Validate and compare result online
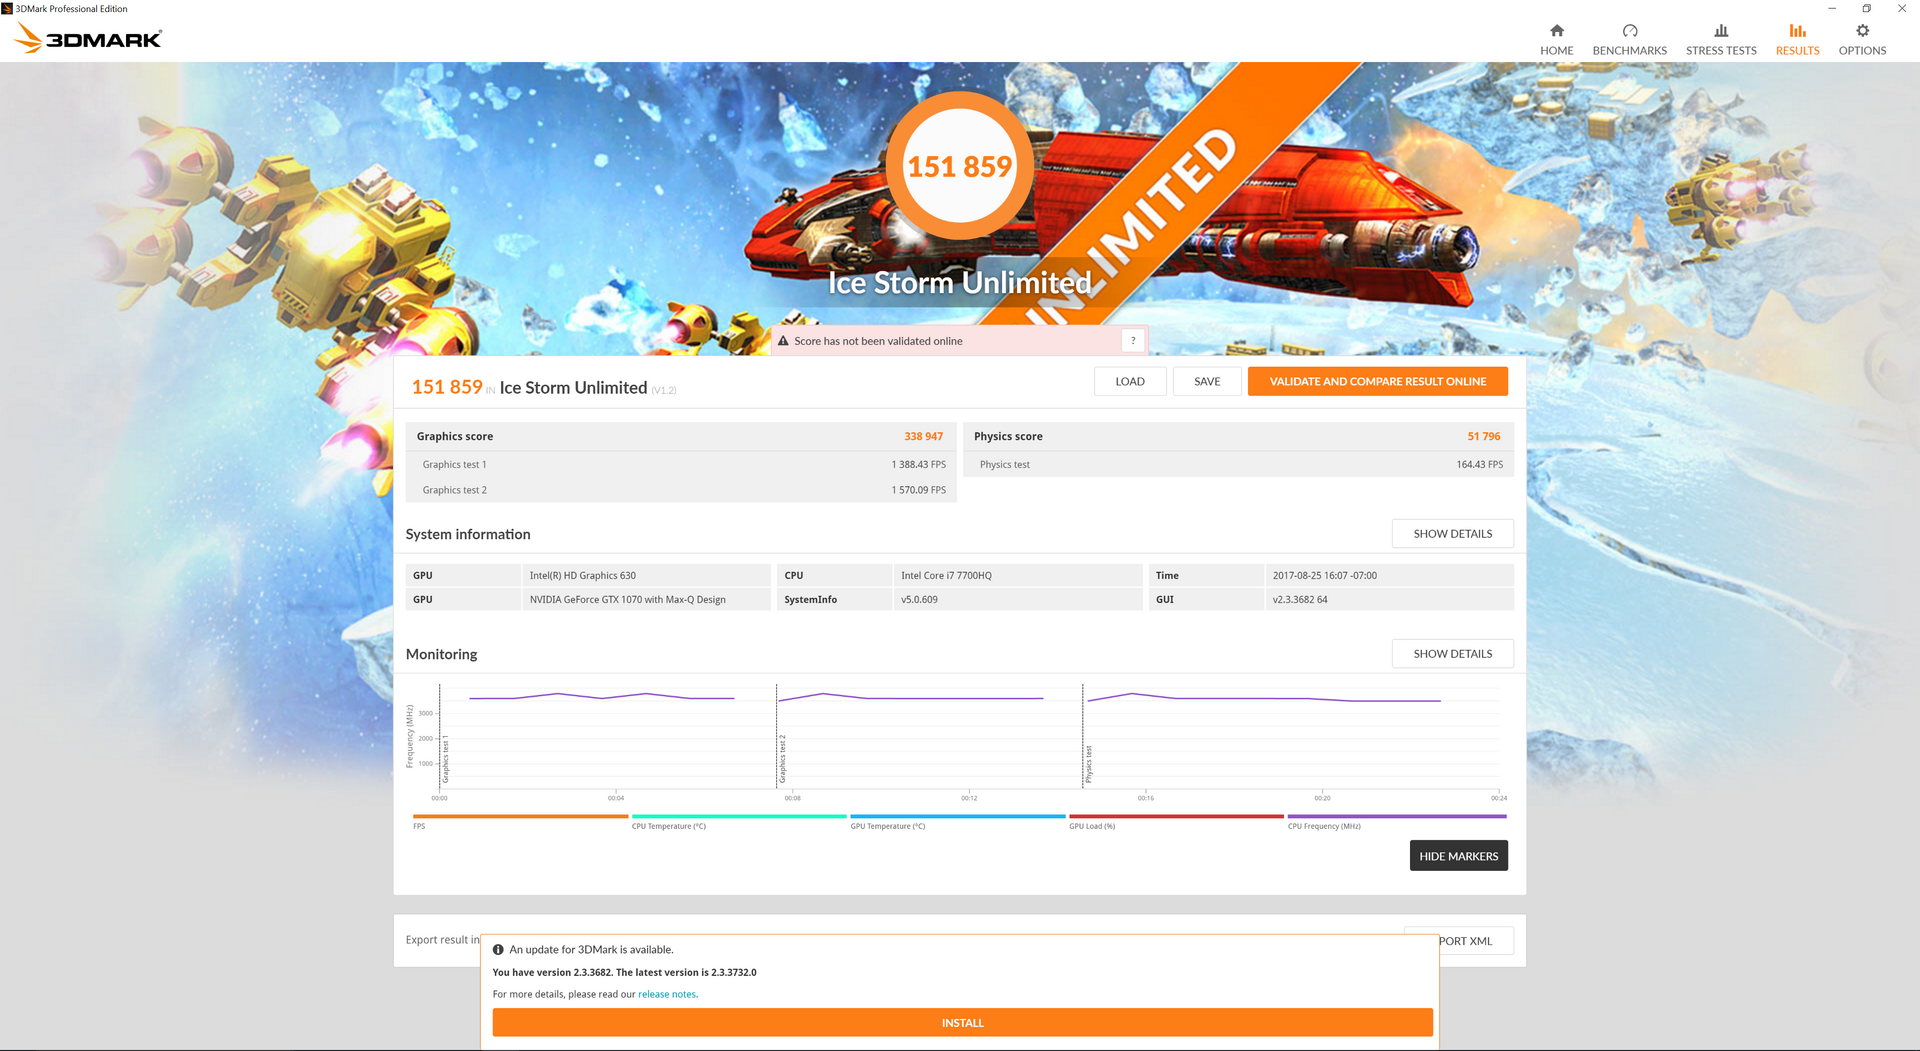The image size is (1920, 1051). [x=1377, y=382]
